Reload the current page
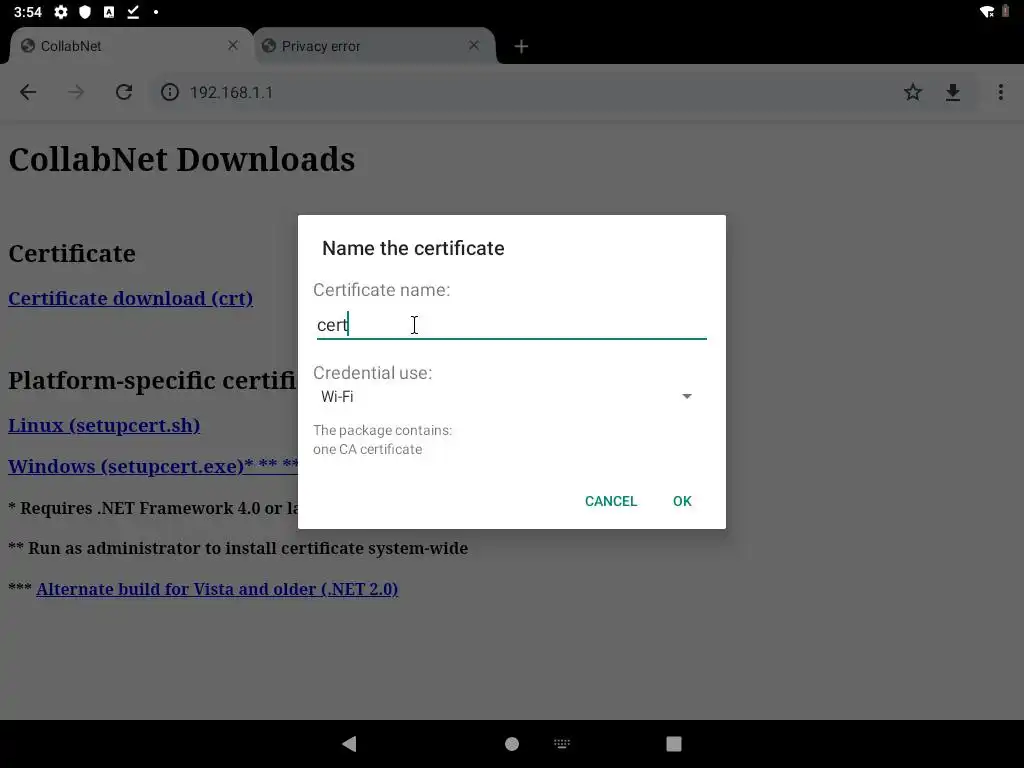Viewport: 1024px width, 768px height. tap(124, 92)
